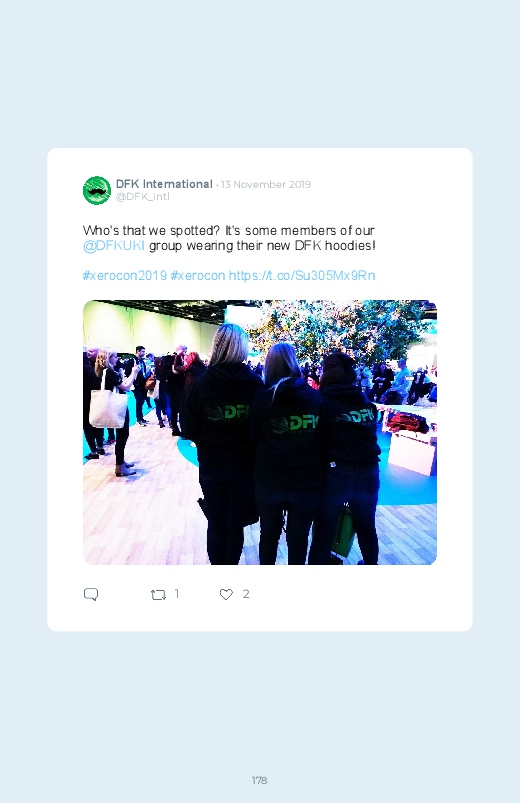Open the tweet photo of DFK hoodies

[260, 432]
